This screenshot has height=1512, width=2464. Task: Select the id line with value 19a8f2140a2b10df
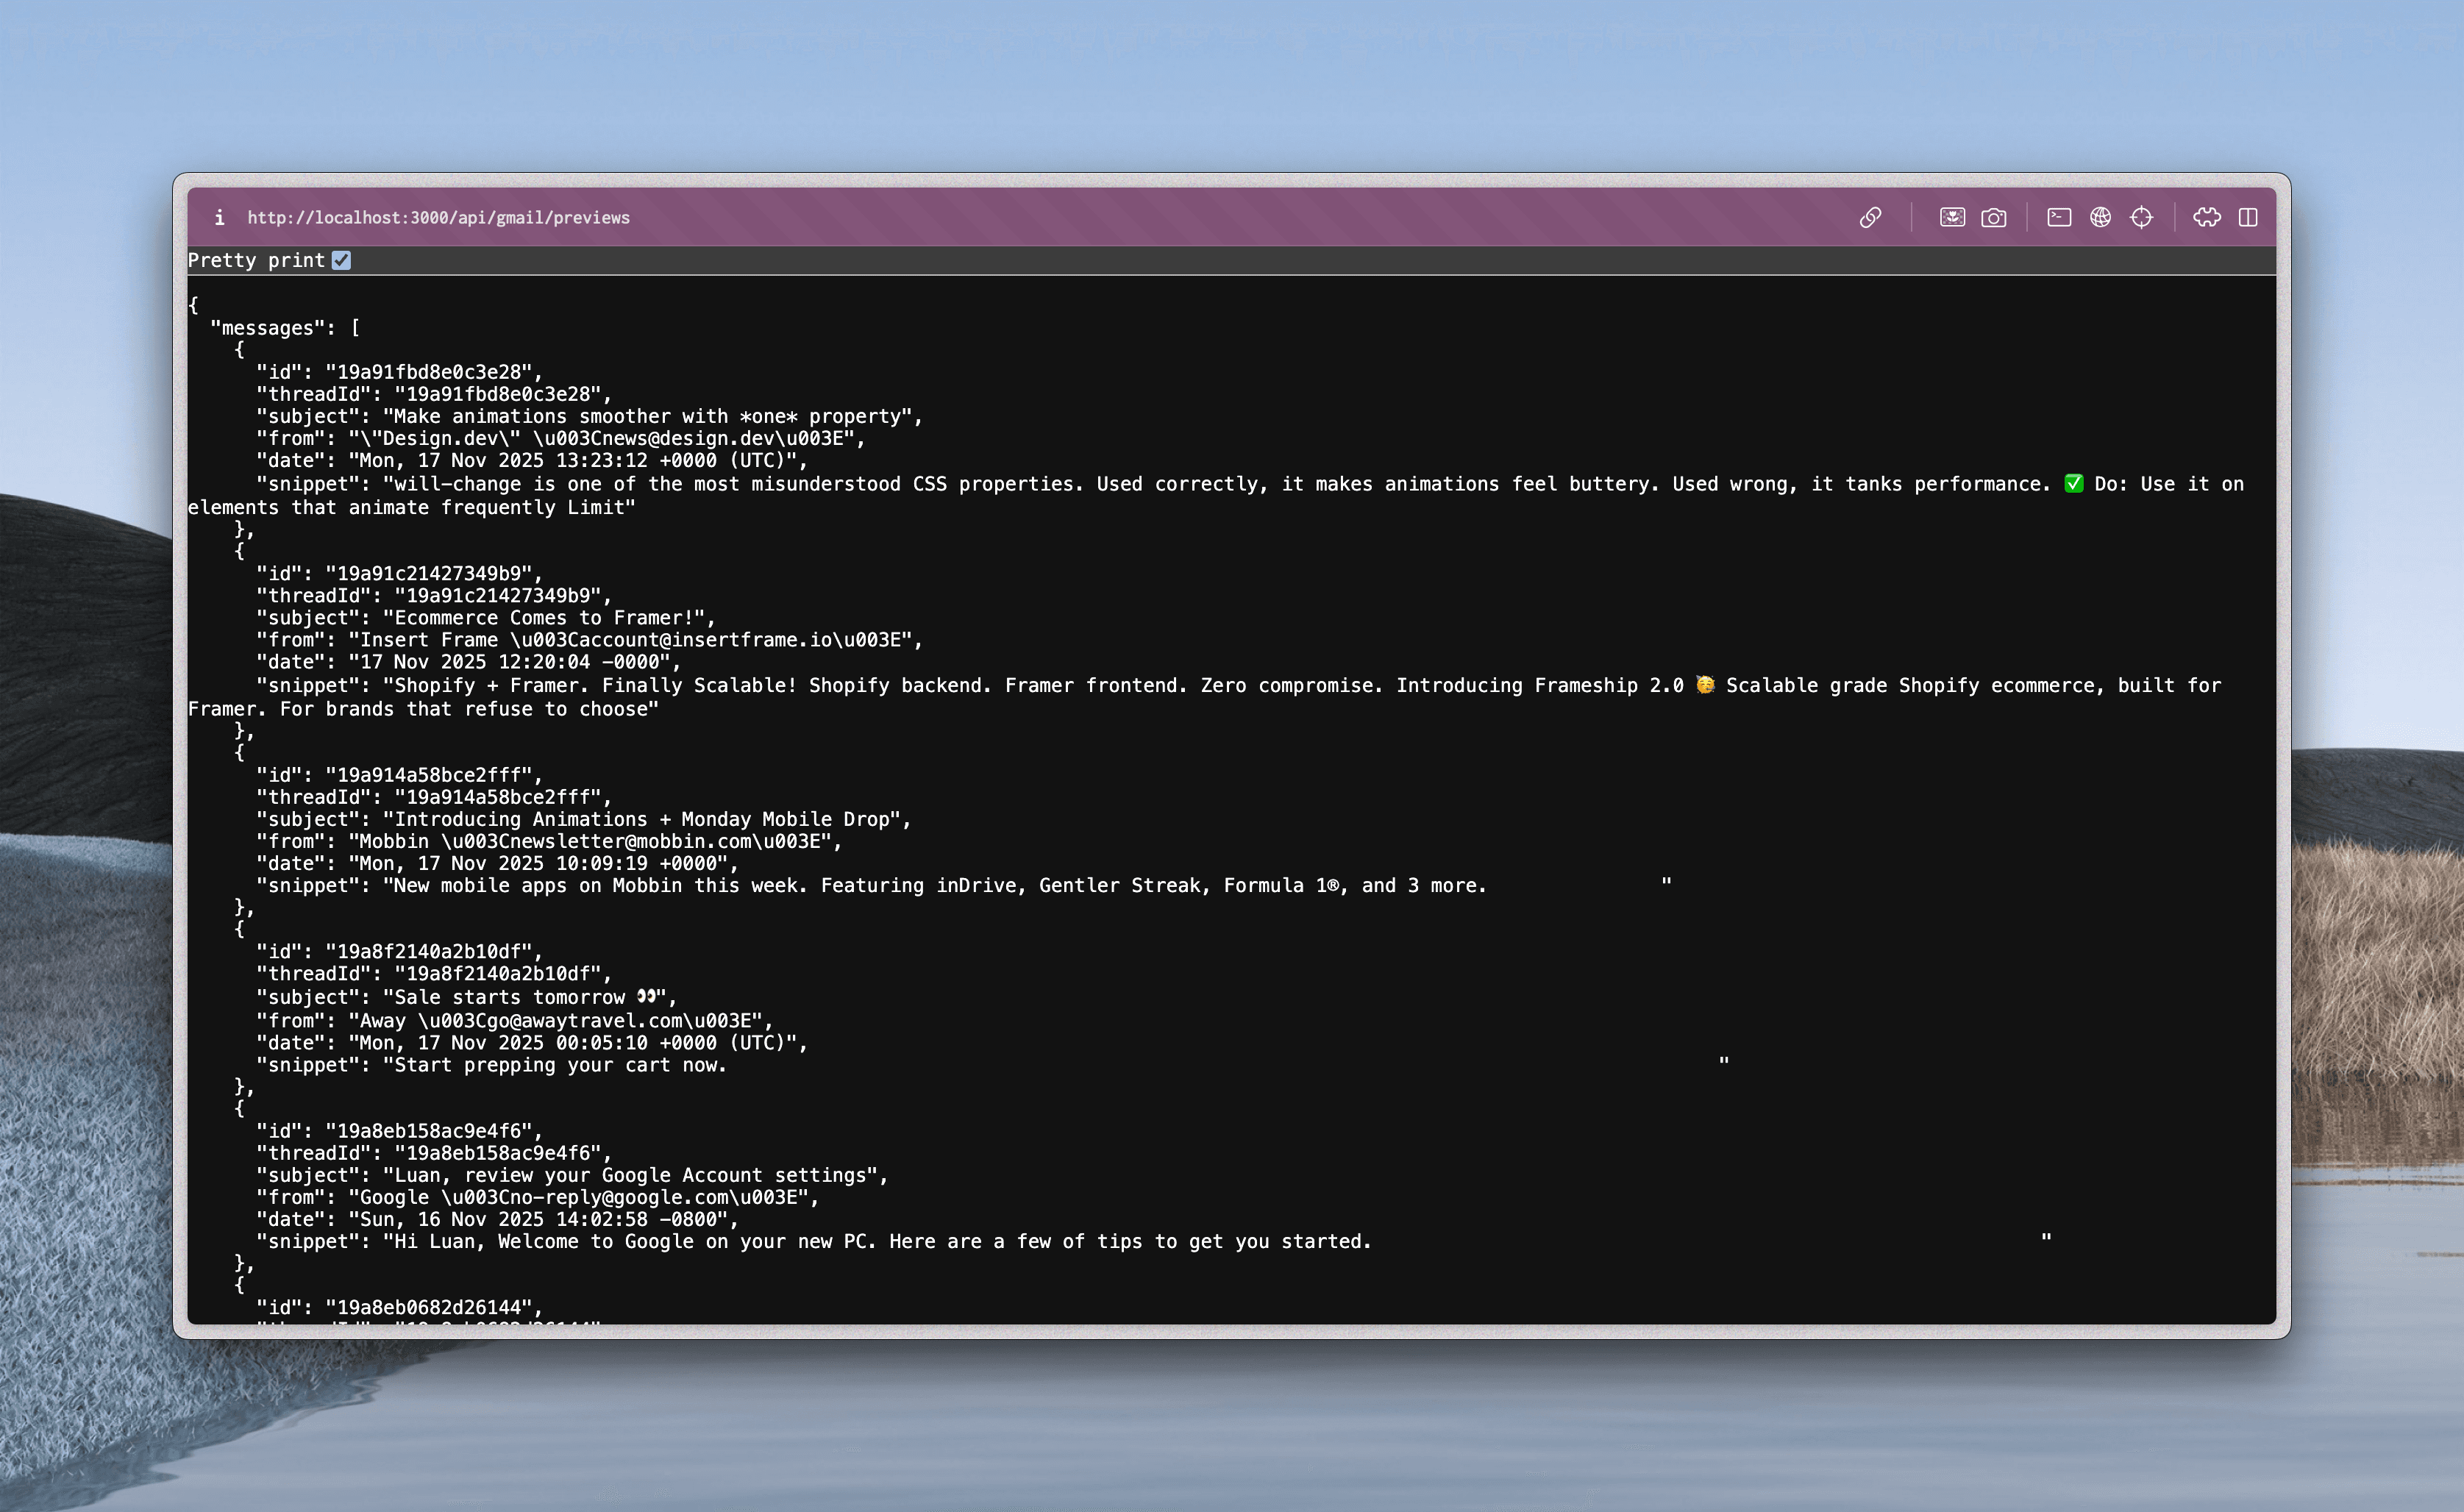tap(399, 951)
